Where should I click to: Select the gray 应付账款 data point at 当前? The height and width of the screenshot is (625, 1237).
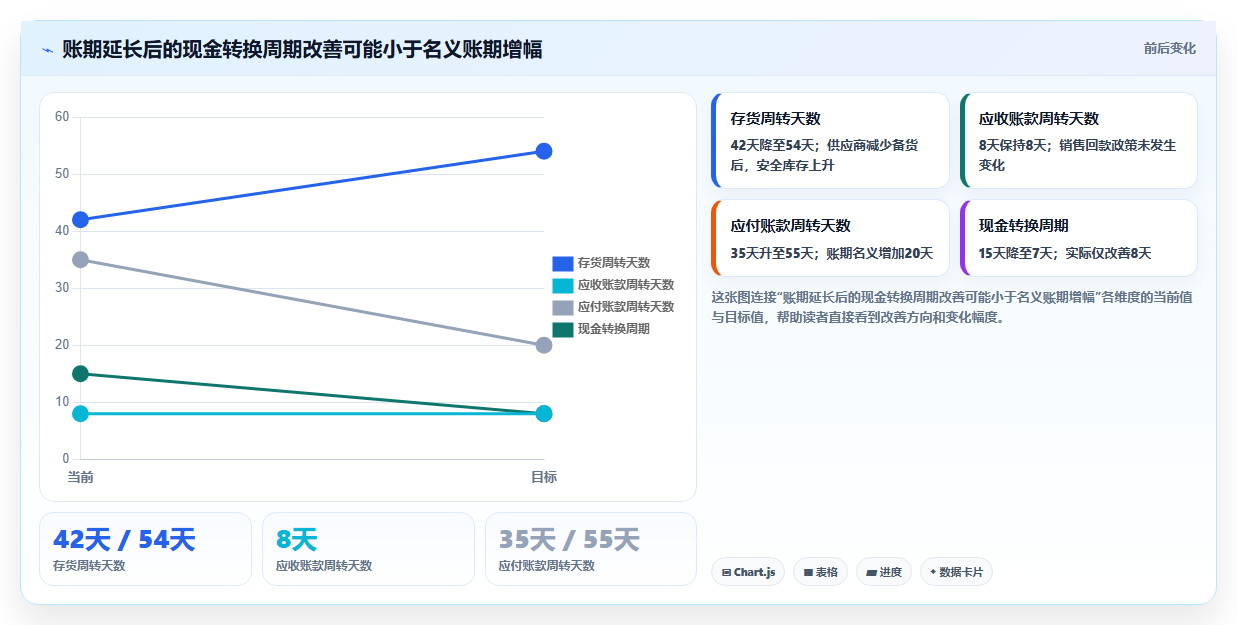81,260
